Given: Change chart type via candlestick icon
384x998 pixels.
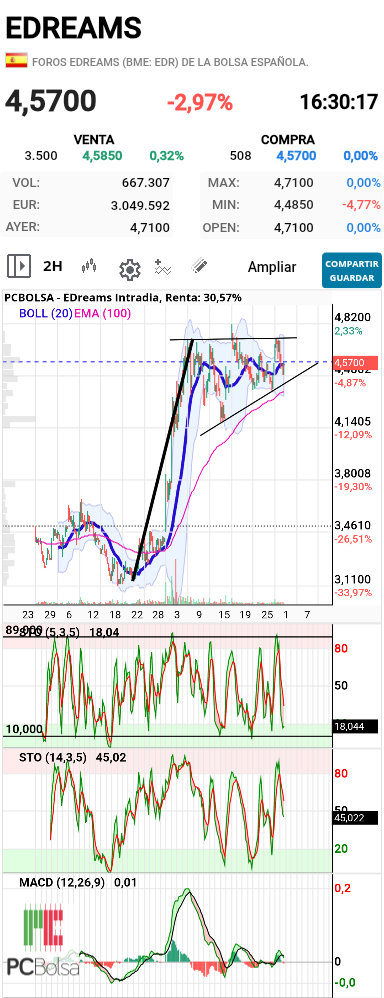Looking at the screenshot, I should coord(90,266).
